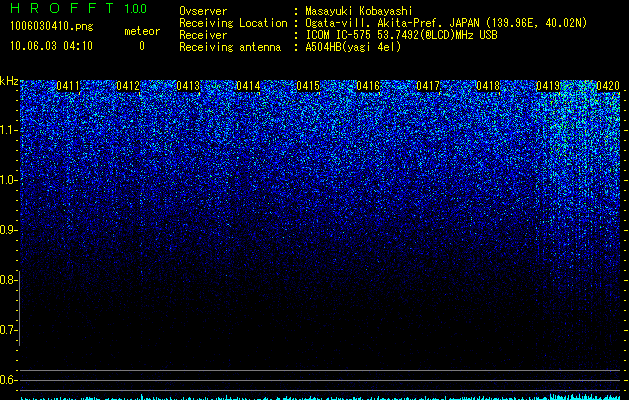The width and height of the screenshot is (629, 400).
Task: Click the Ovserver label
Action: [x=203, y=11]
